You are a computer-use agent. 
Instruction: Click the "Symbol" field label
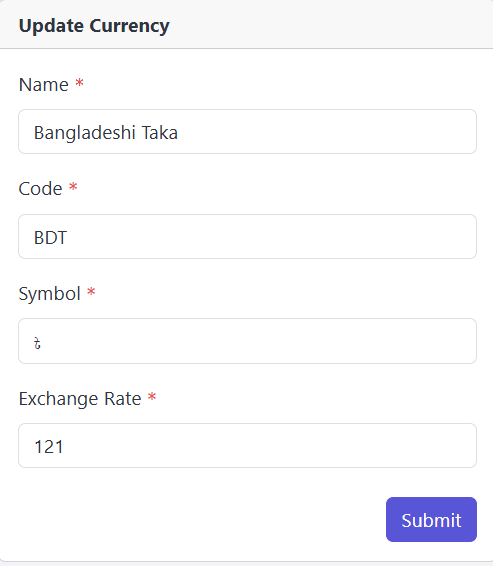(x=49, y=294)
